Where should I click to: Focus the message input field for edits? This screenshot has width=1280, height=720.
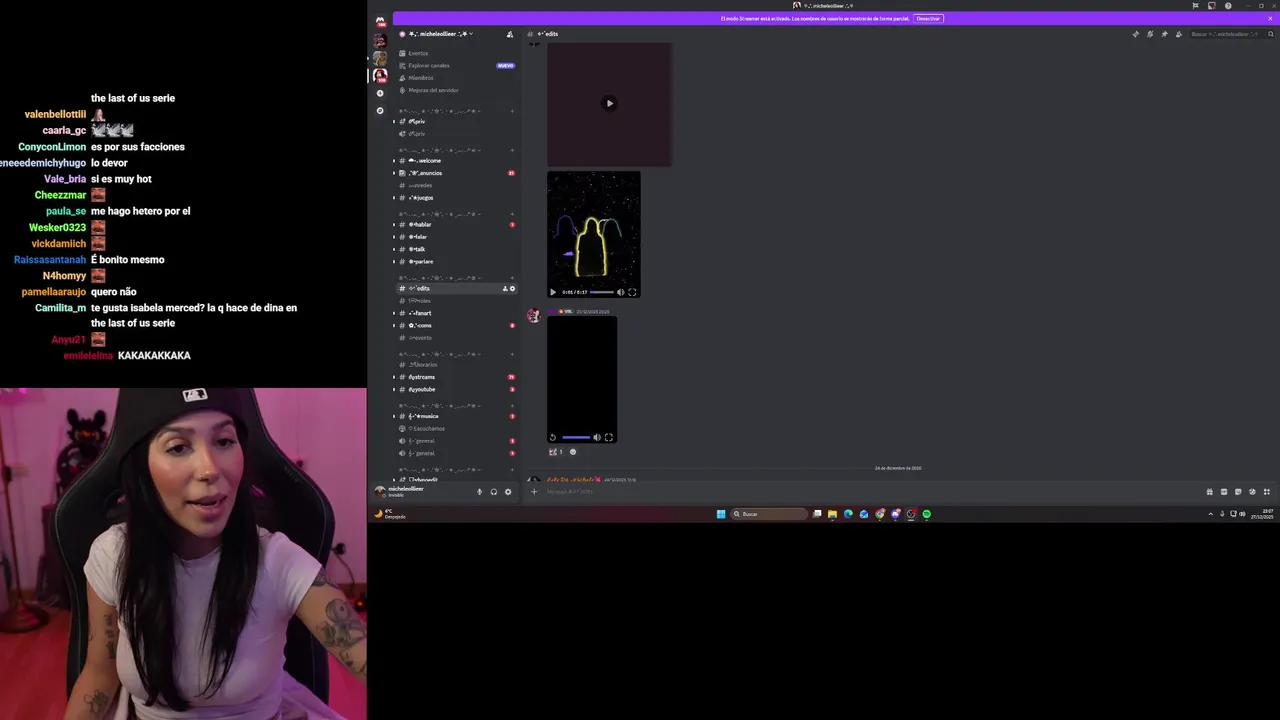(x=870, y=491)
